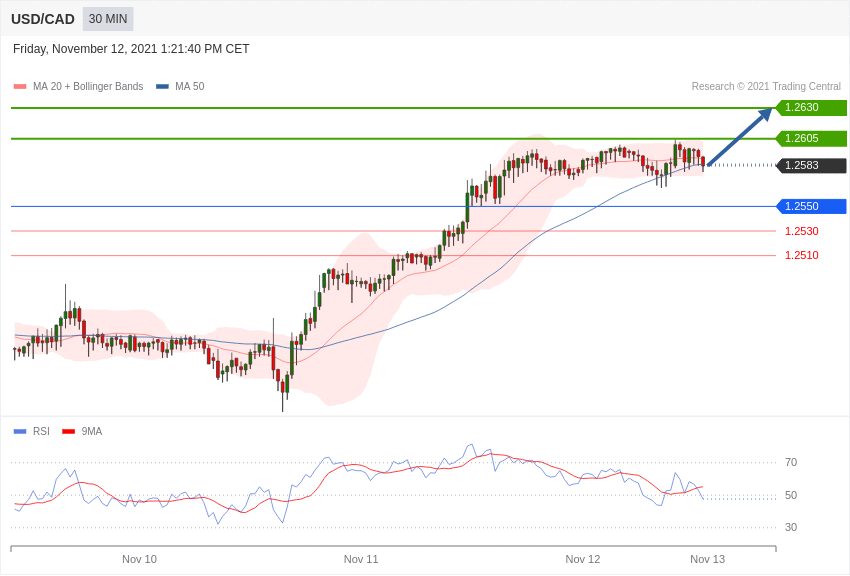850x576 pixels.
Task: Click the 1.2510 red support value
Action: click(802, 255)
